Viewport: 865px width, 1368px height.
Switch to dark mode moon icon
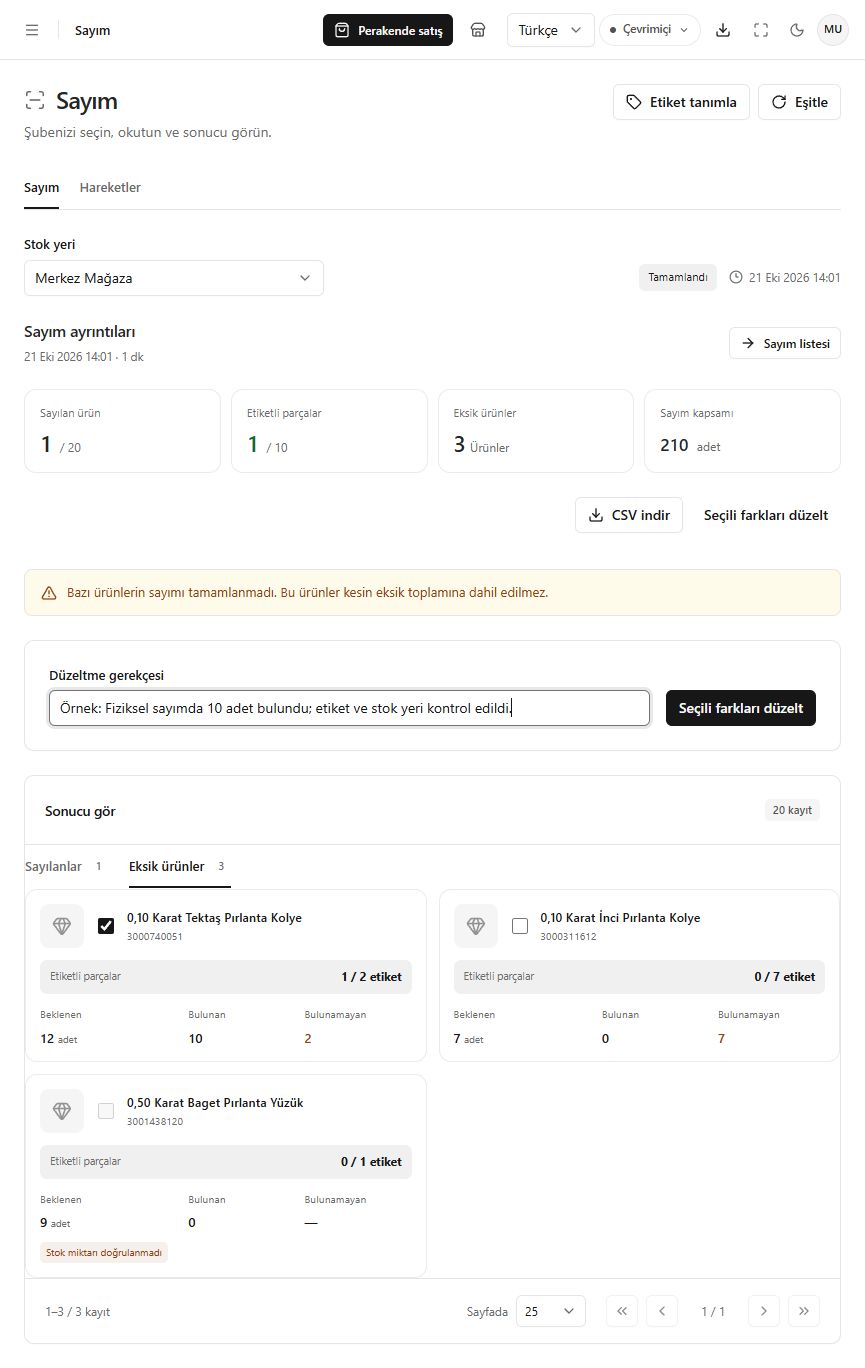tap(797, 30)
